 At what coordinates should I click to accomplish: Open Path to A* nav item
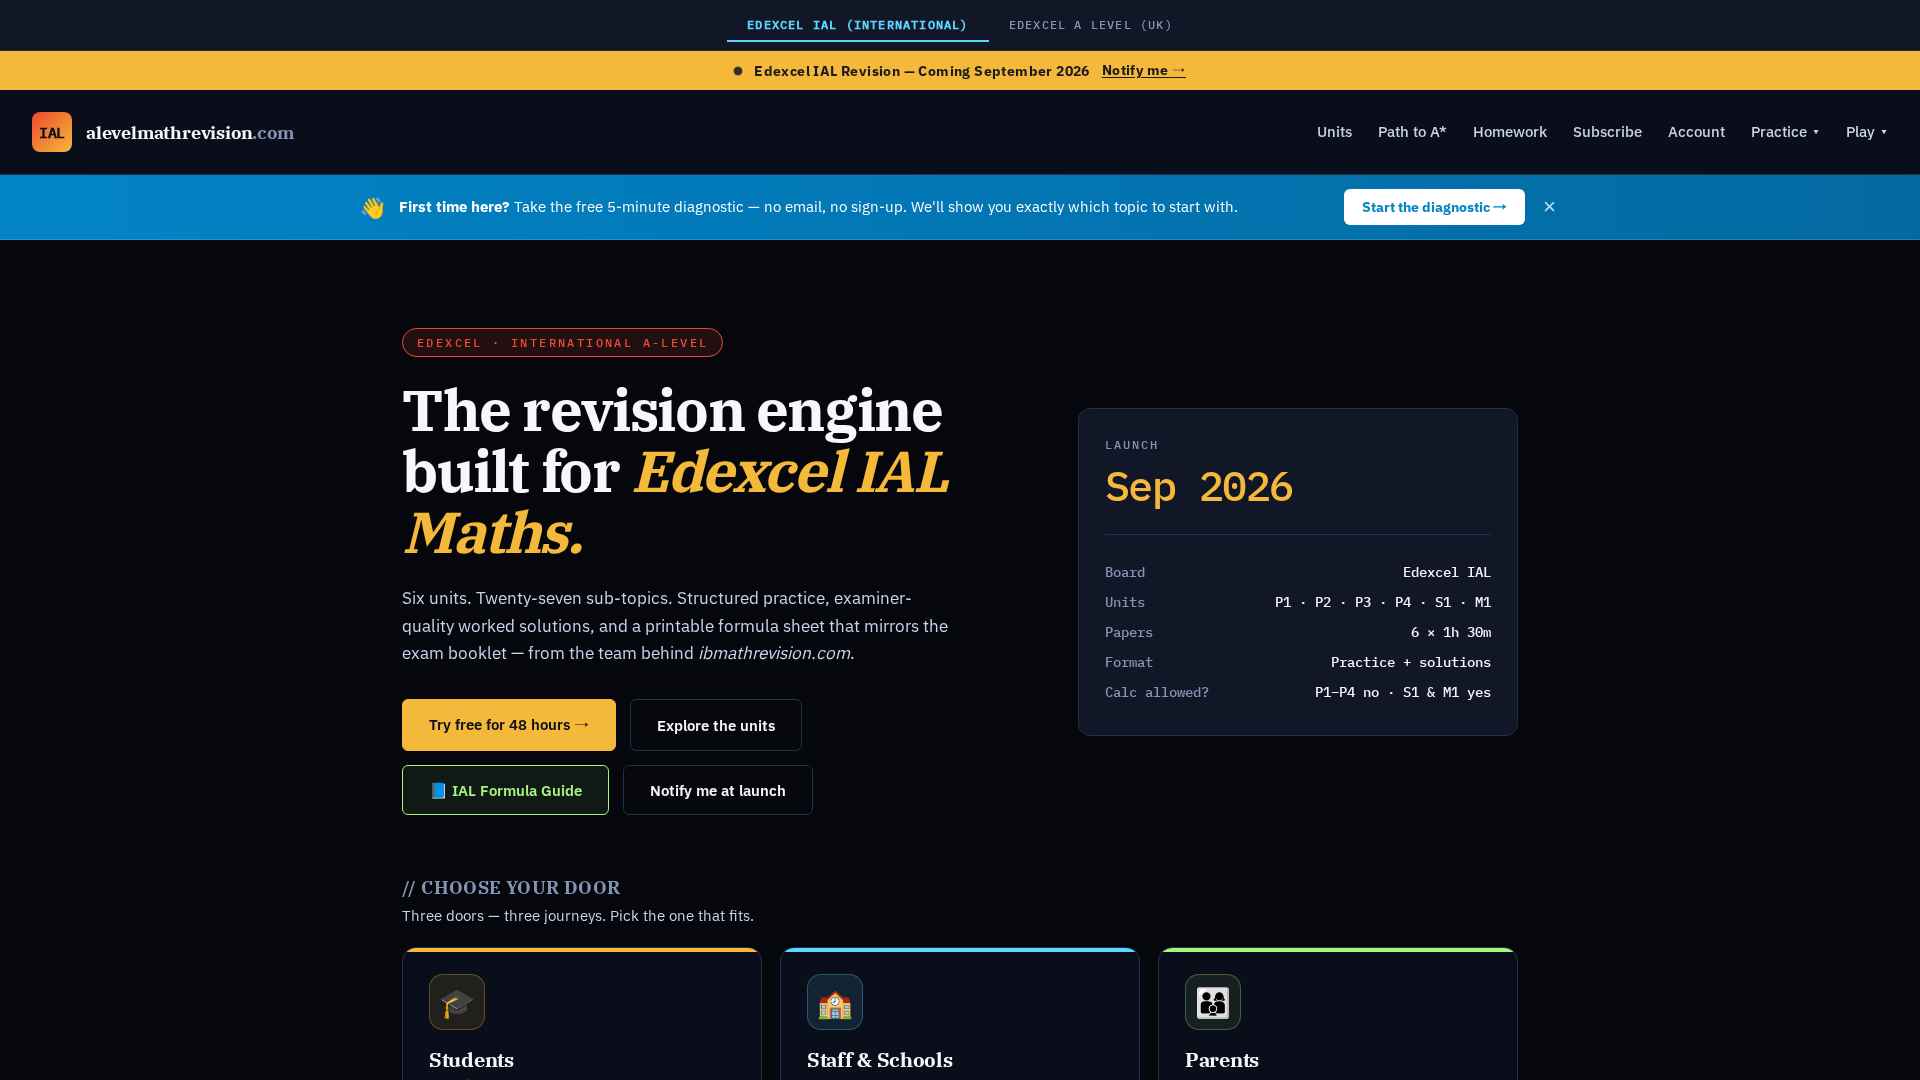1412,132
